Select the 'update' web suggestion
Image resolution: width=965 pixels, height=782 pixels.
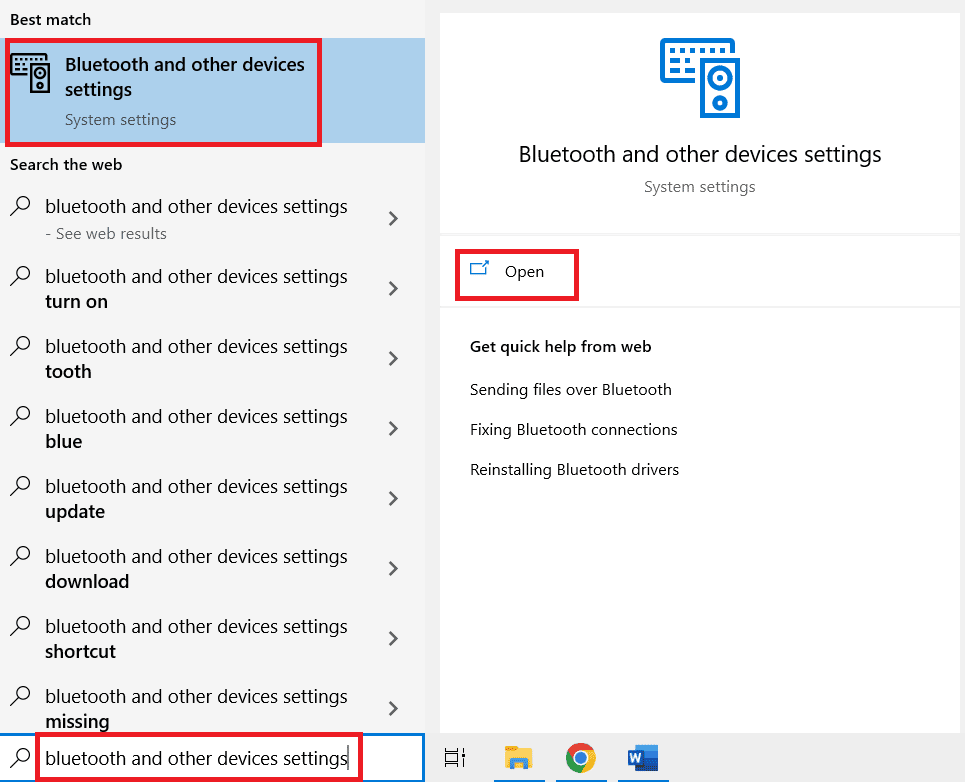(213, 499)
